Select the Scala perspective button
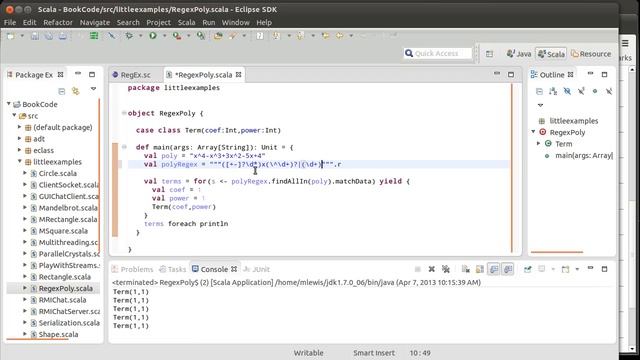The image size is (640, 360). coord(551,54)
